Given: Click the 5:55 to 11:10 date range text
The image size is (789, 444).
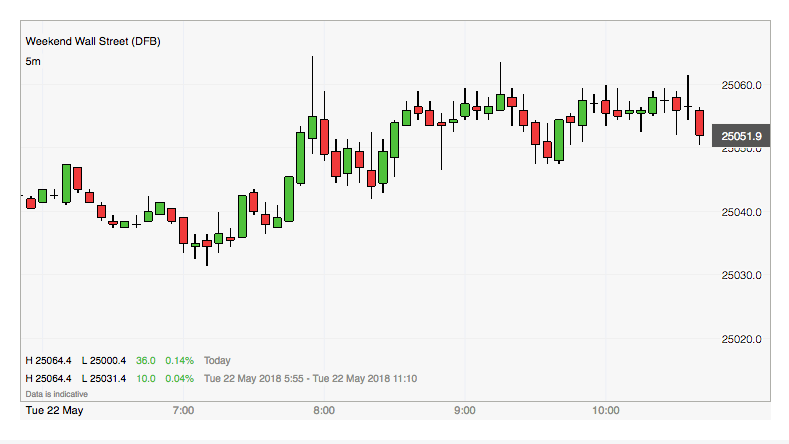Looking at the screenshot, I should pyautogui.click(x=310, y=378).
